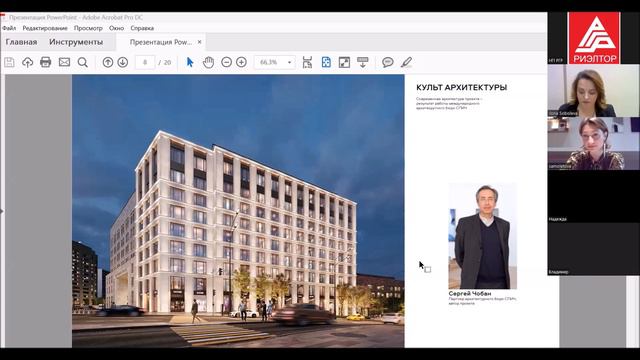Switch to the Главная tab
Screen dimensions: 640x360
(x=21, y=42)
